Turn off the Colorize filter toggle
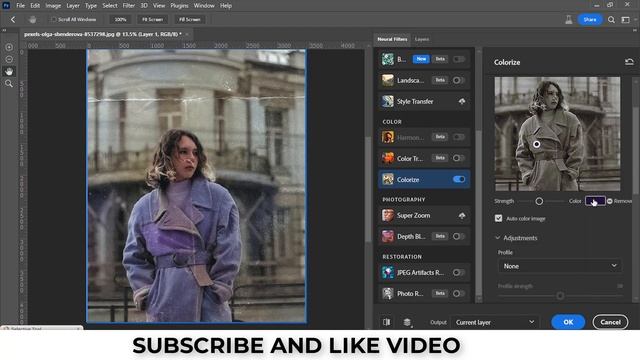Image resolution: width=640 pixels, height=360 pixels. click(459, 179)
